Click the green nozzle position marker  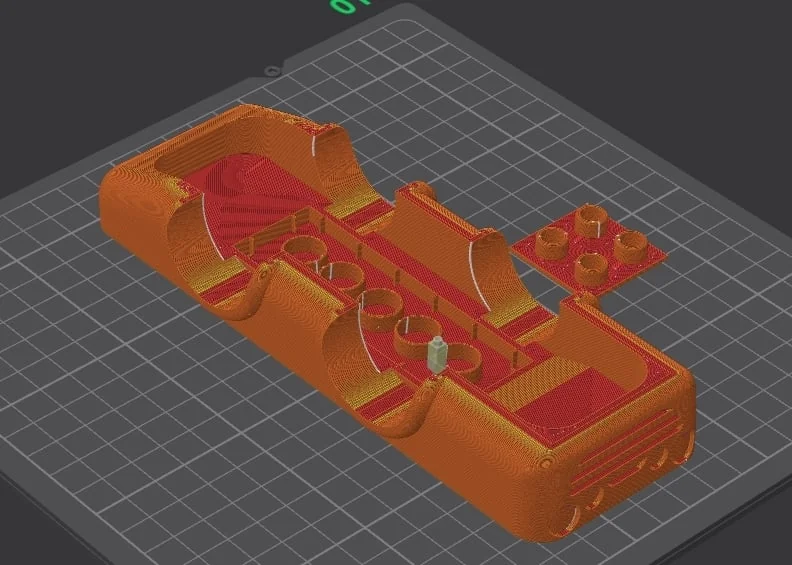coord(436,355)
